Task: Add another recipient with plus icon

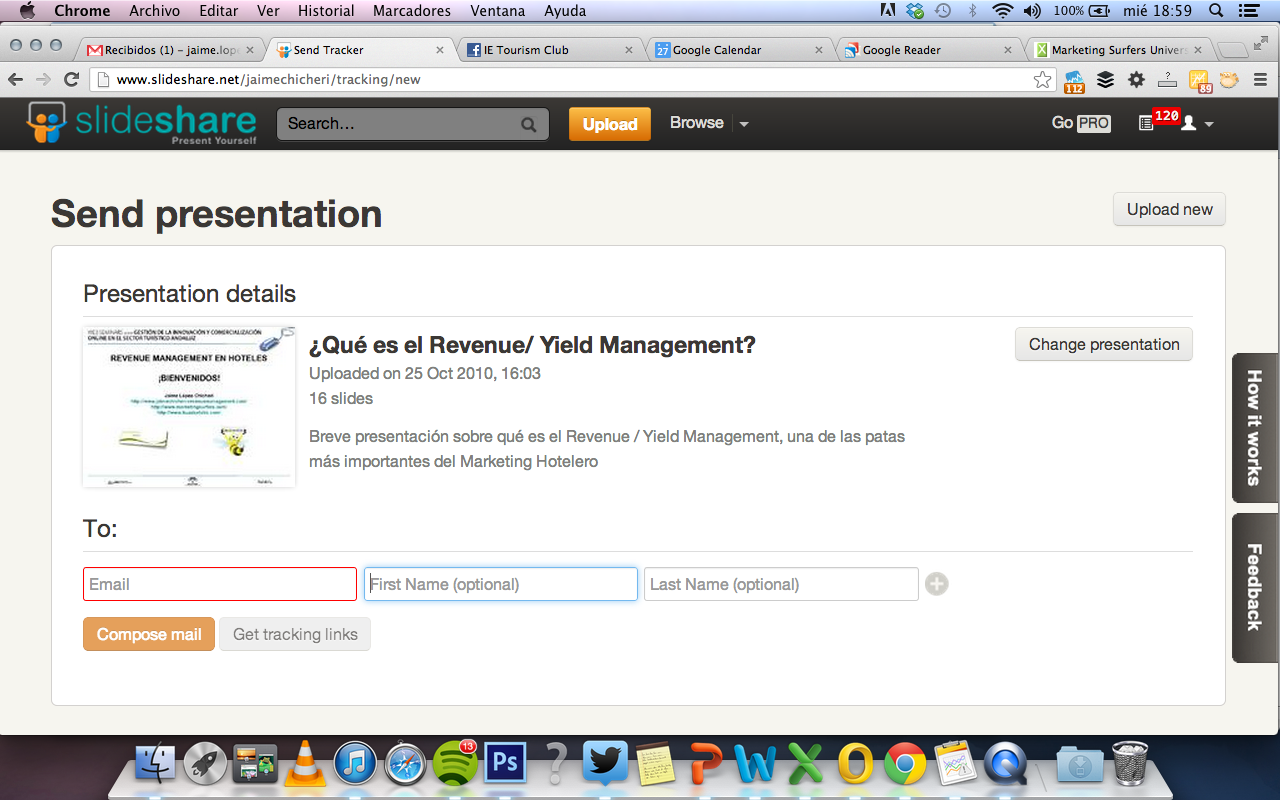Action: [936, 584]
